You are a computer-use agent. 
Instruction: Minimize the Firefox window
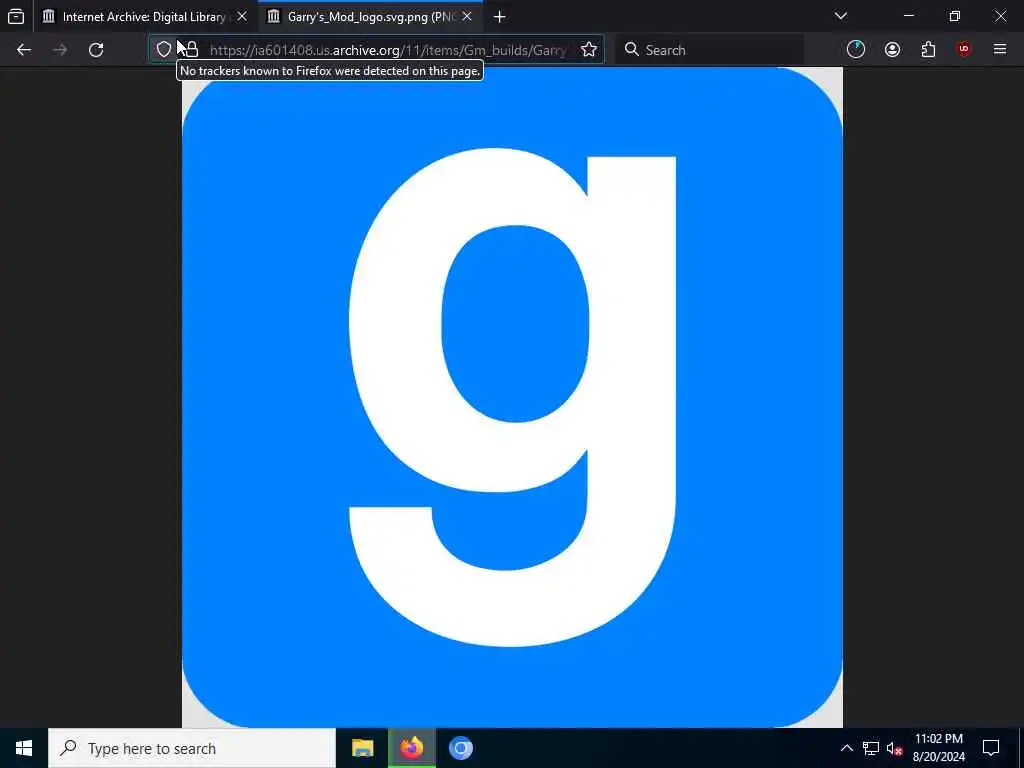[x=909, y=16]
